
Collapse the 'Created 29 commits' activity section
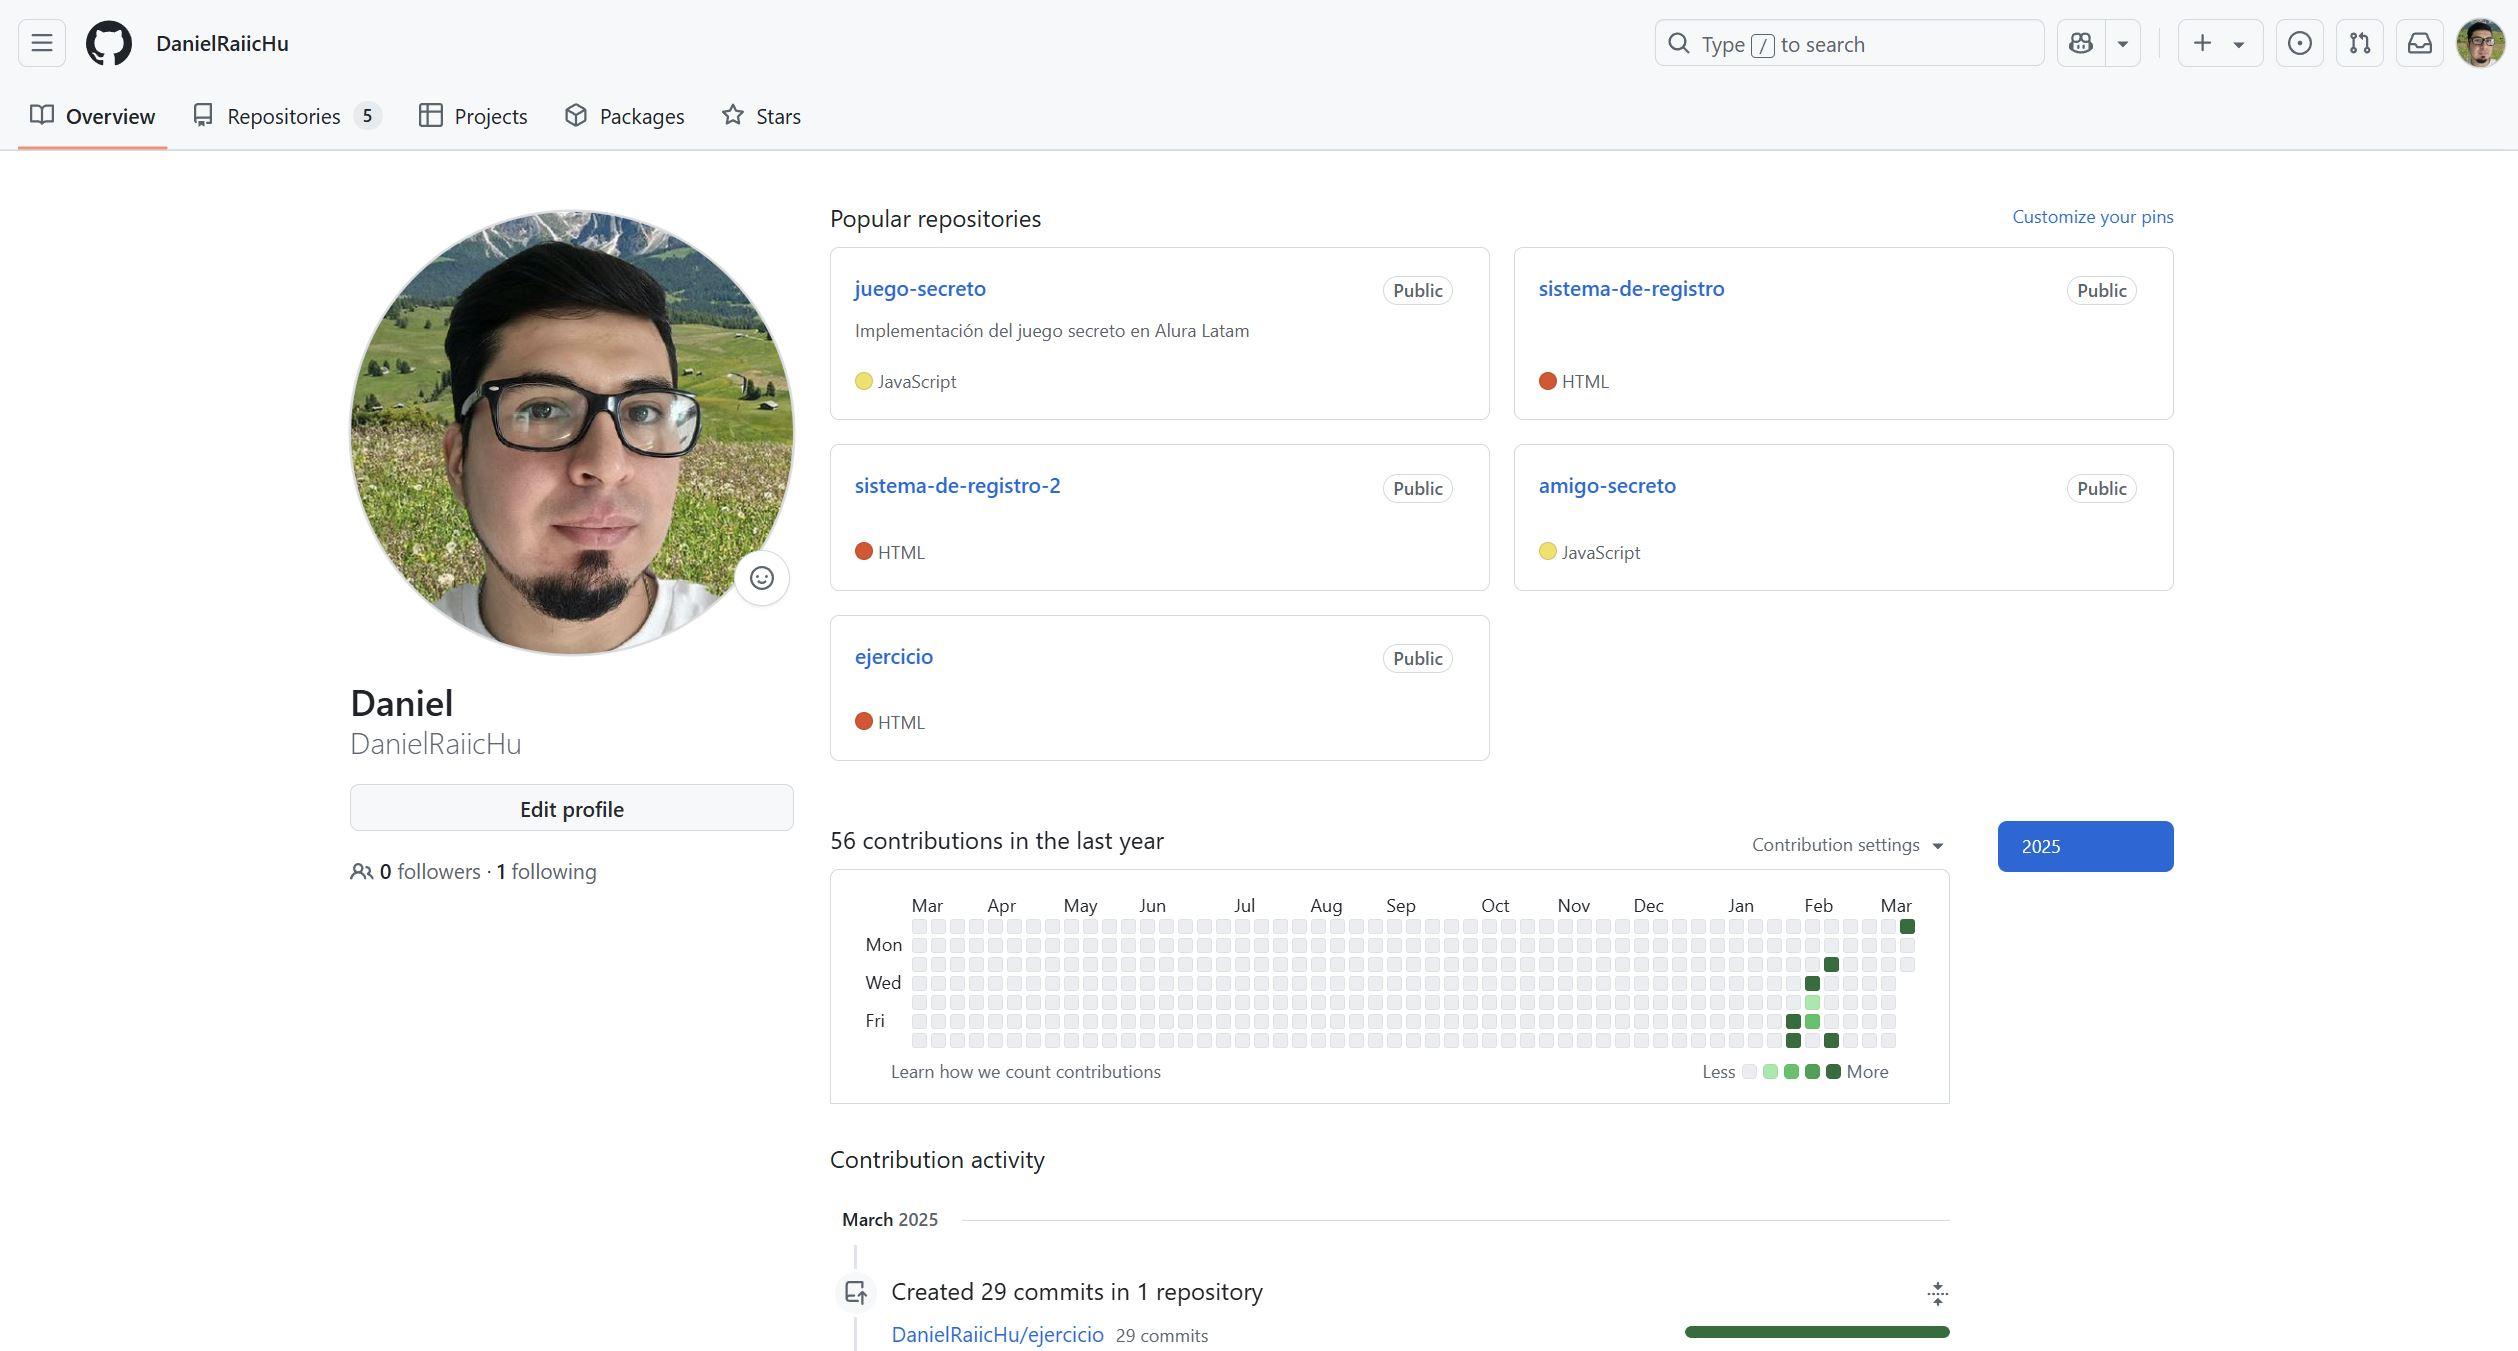tap(1937, 1293)
